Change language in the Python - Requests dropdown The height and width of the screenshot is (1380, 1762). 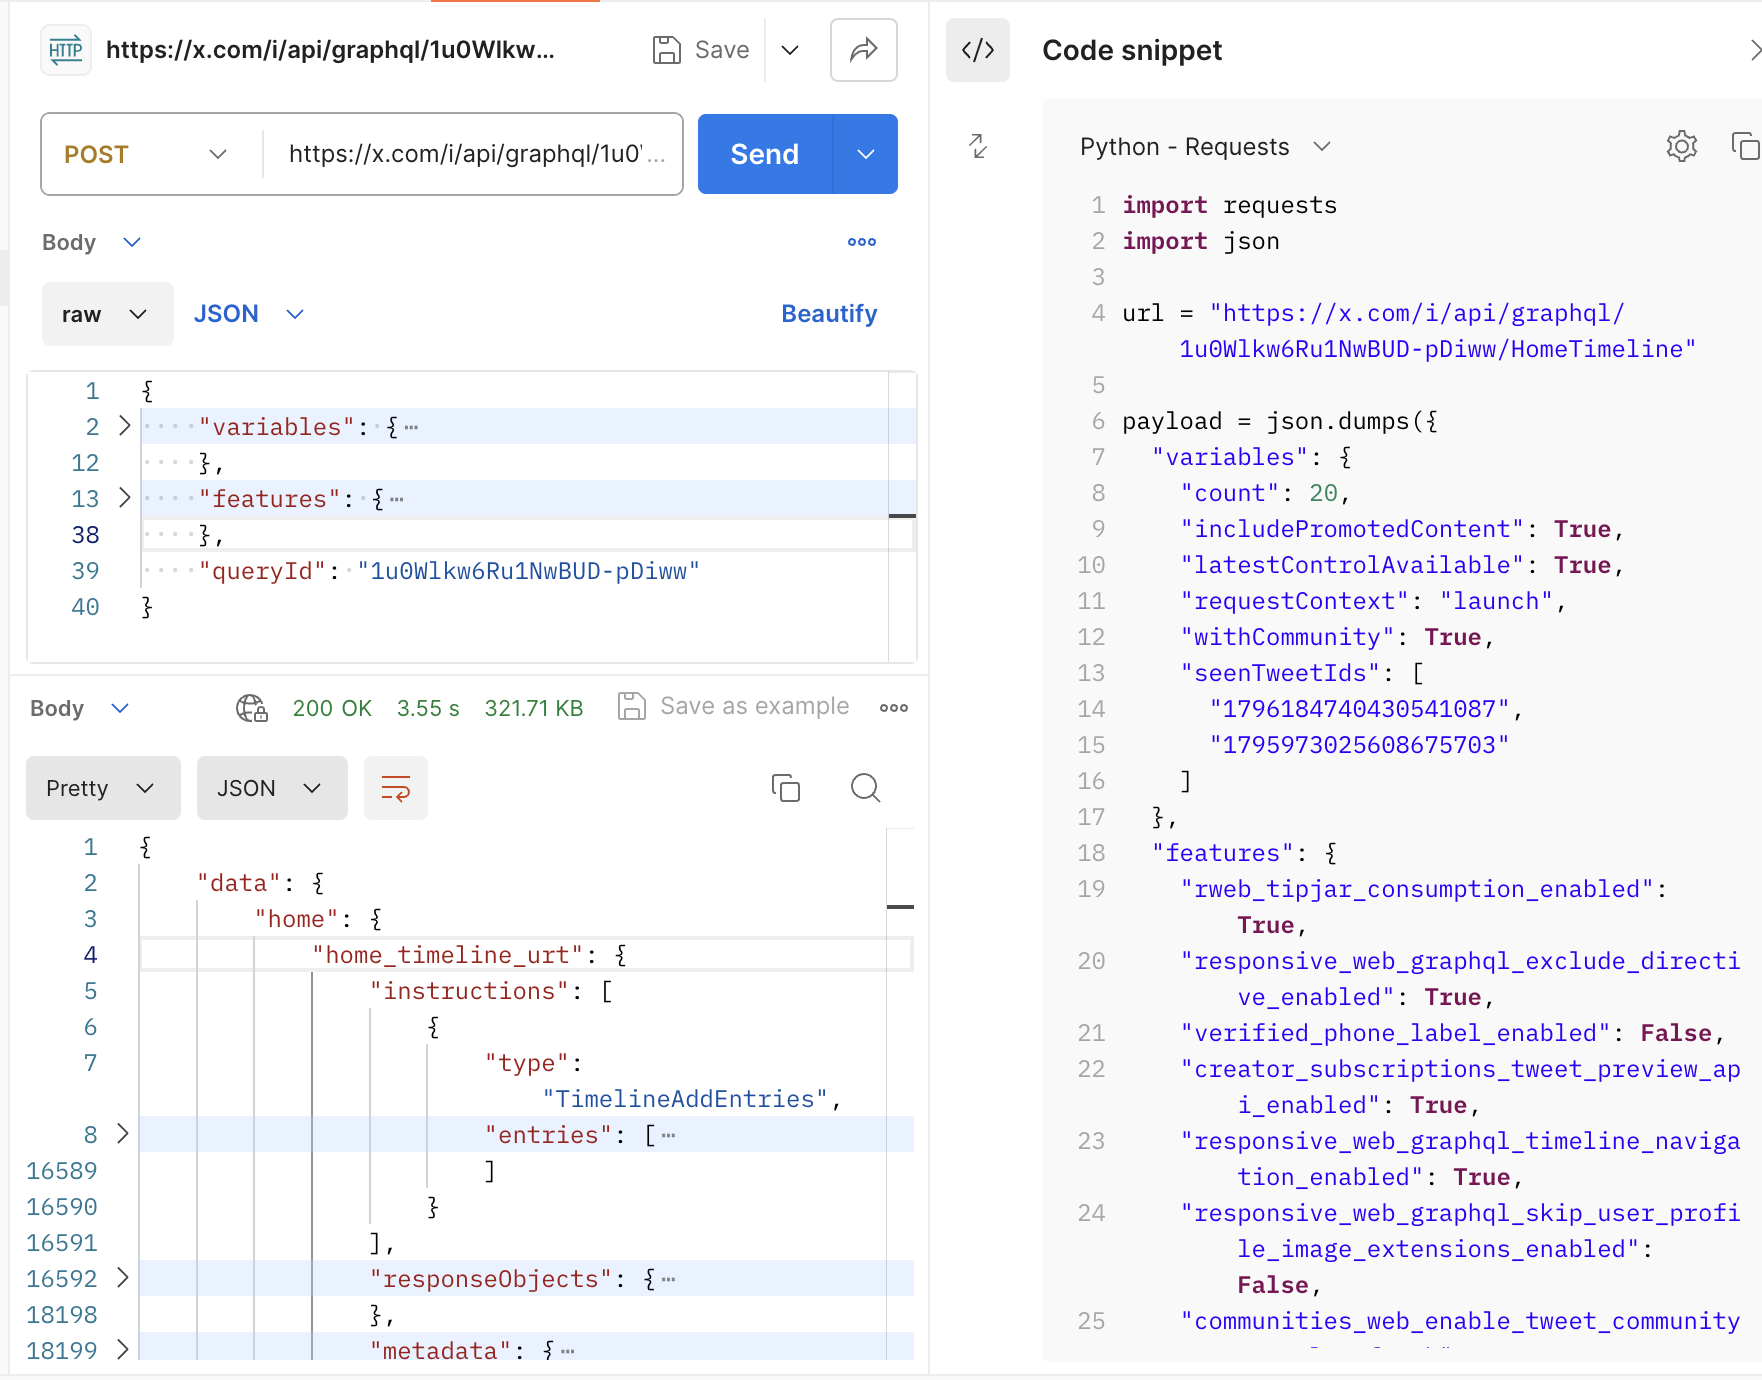point(1203,146)
